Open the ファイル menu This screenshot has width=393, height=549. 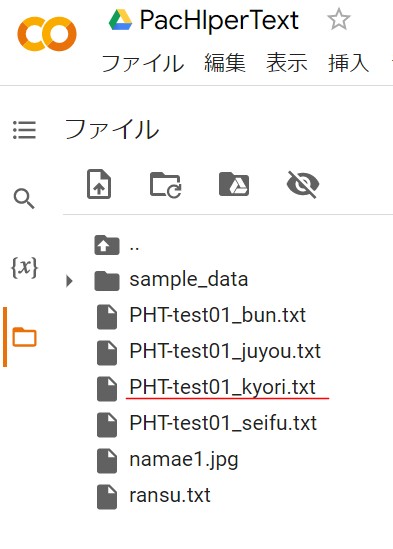pyautogui.click(x=143, y=63)
